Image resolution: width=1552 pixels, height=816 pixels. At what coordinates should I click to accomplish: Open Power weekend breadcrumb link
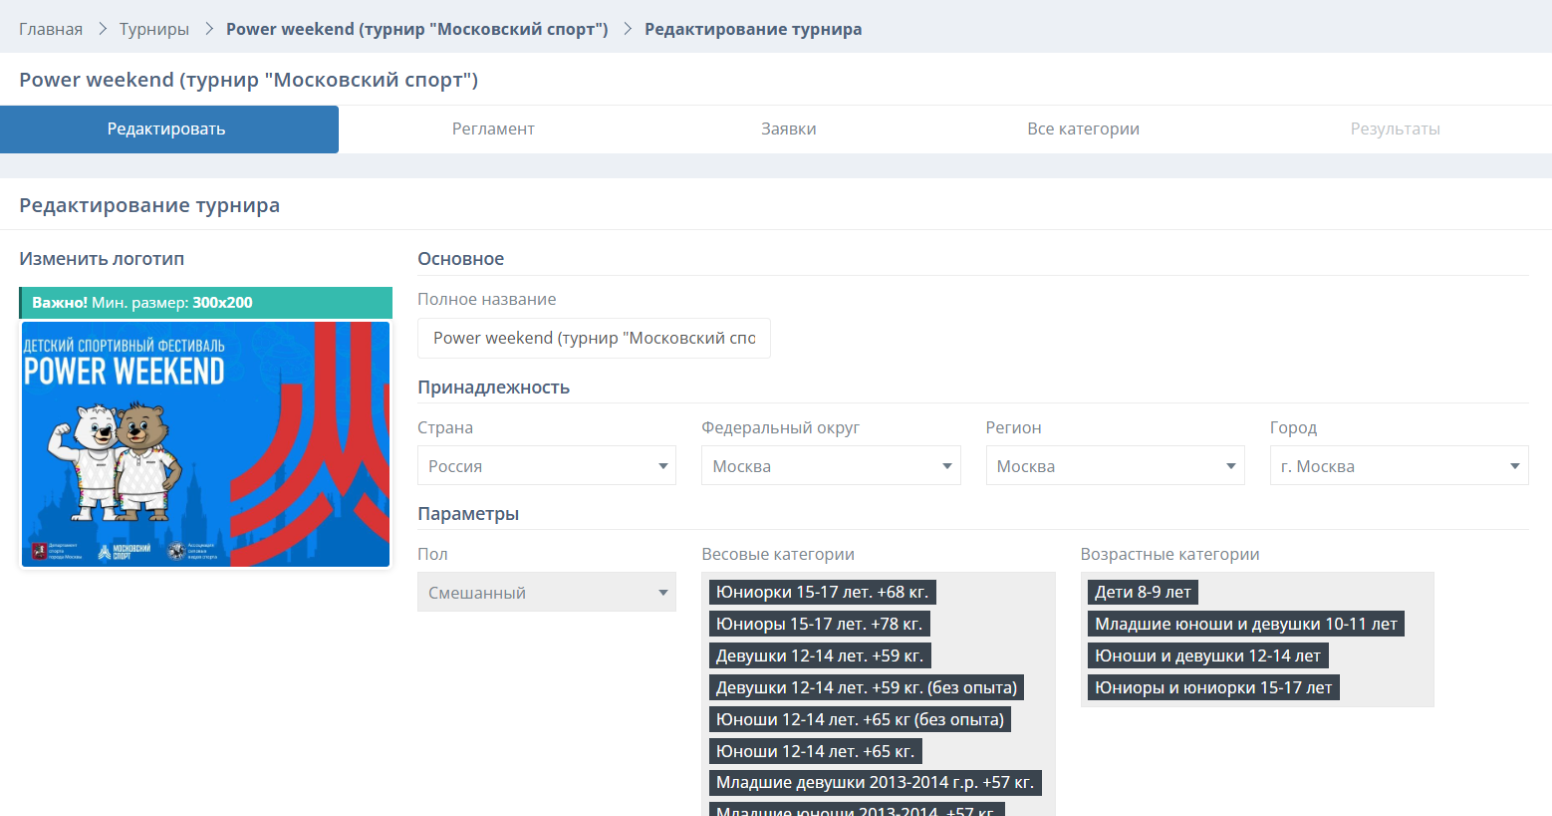(x=416, y=29)
